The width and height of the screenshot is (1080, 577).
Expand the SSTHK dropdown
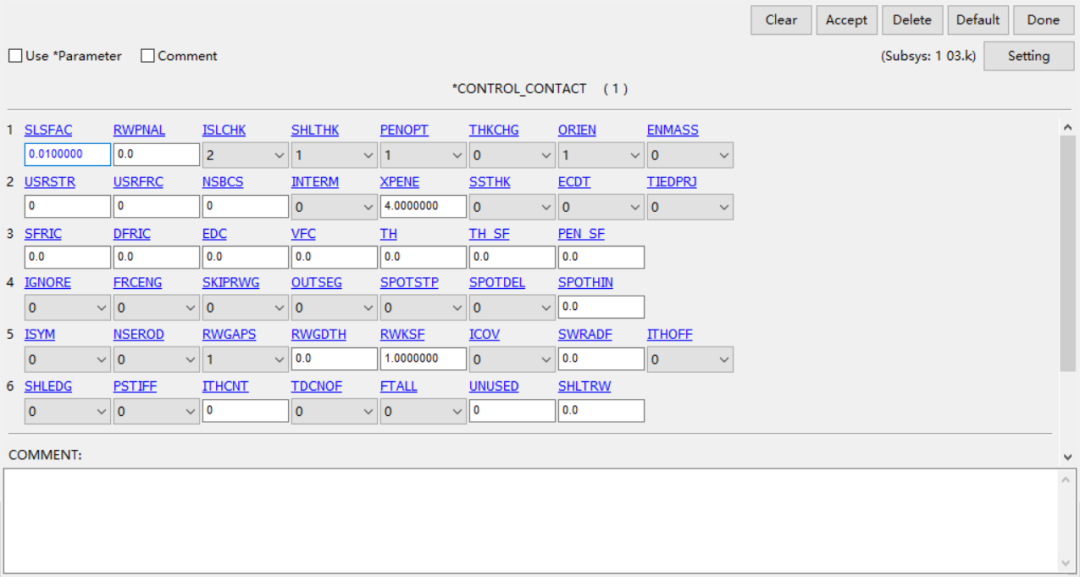pyautogui.click(x=512, y=207)
